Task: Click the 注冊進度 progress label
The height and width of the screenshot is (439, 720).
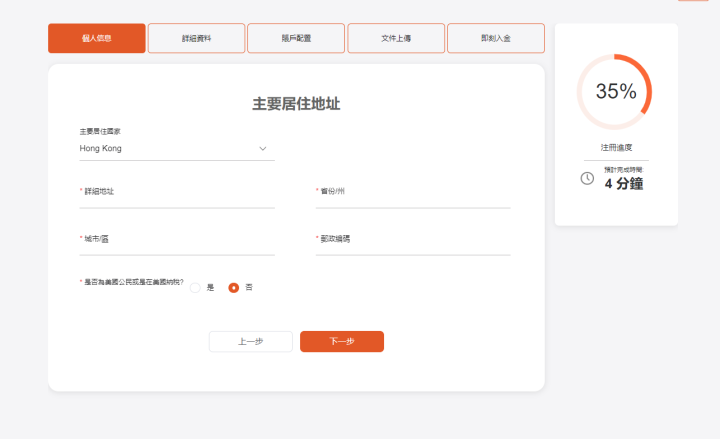Action: 616,147
